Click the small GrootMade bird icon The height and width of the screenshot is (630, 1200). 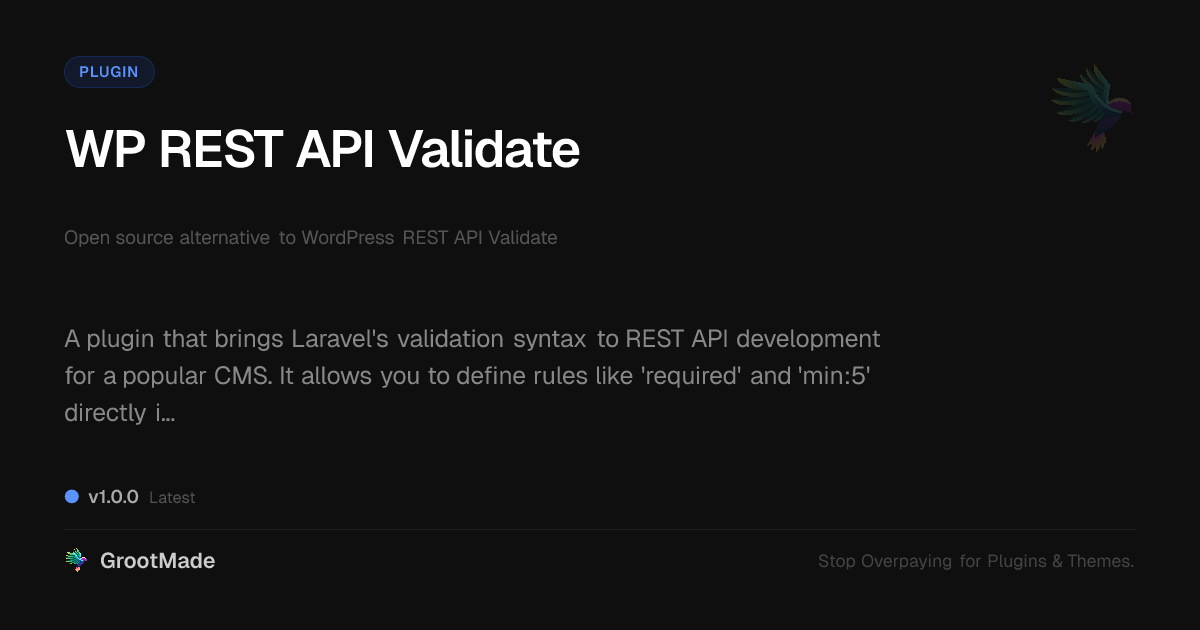[x=76, y=561]
